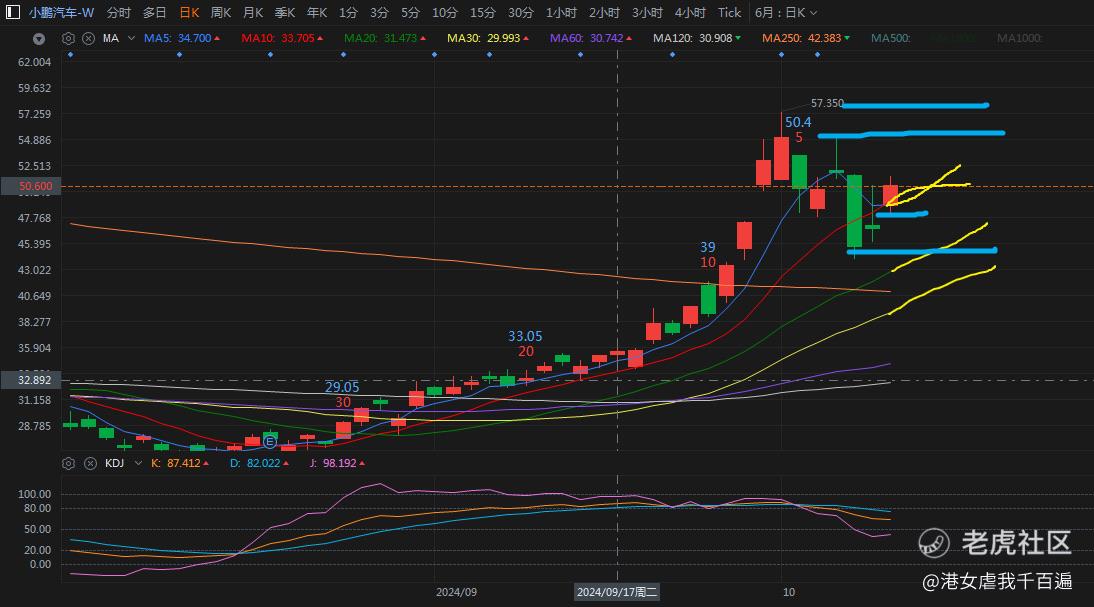Screen dimensions: 1094x607
Task: Click the 62.004 price axis label
Action: [34, 62]
